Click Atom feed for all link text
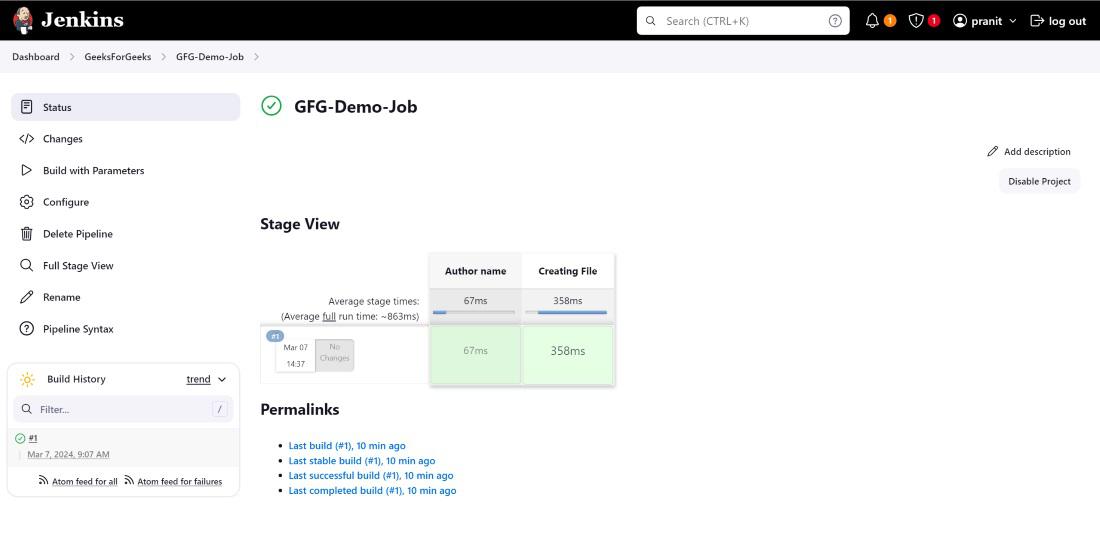The image size is (1100, 534). 85,481
